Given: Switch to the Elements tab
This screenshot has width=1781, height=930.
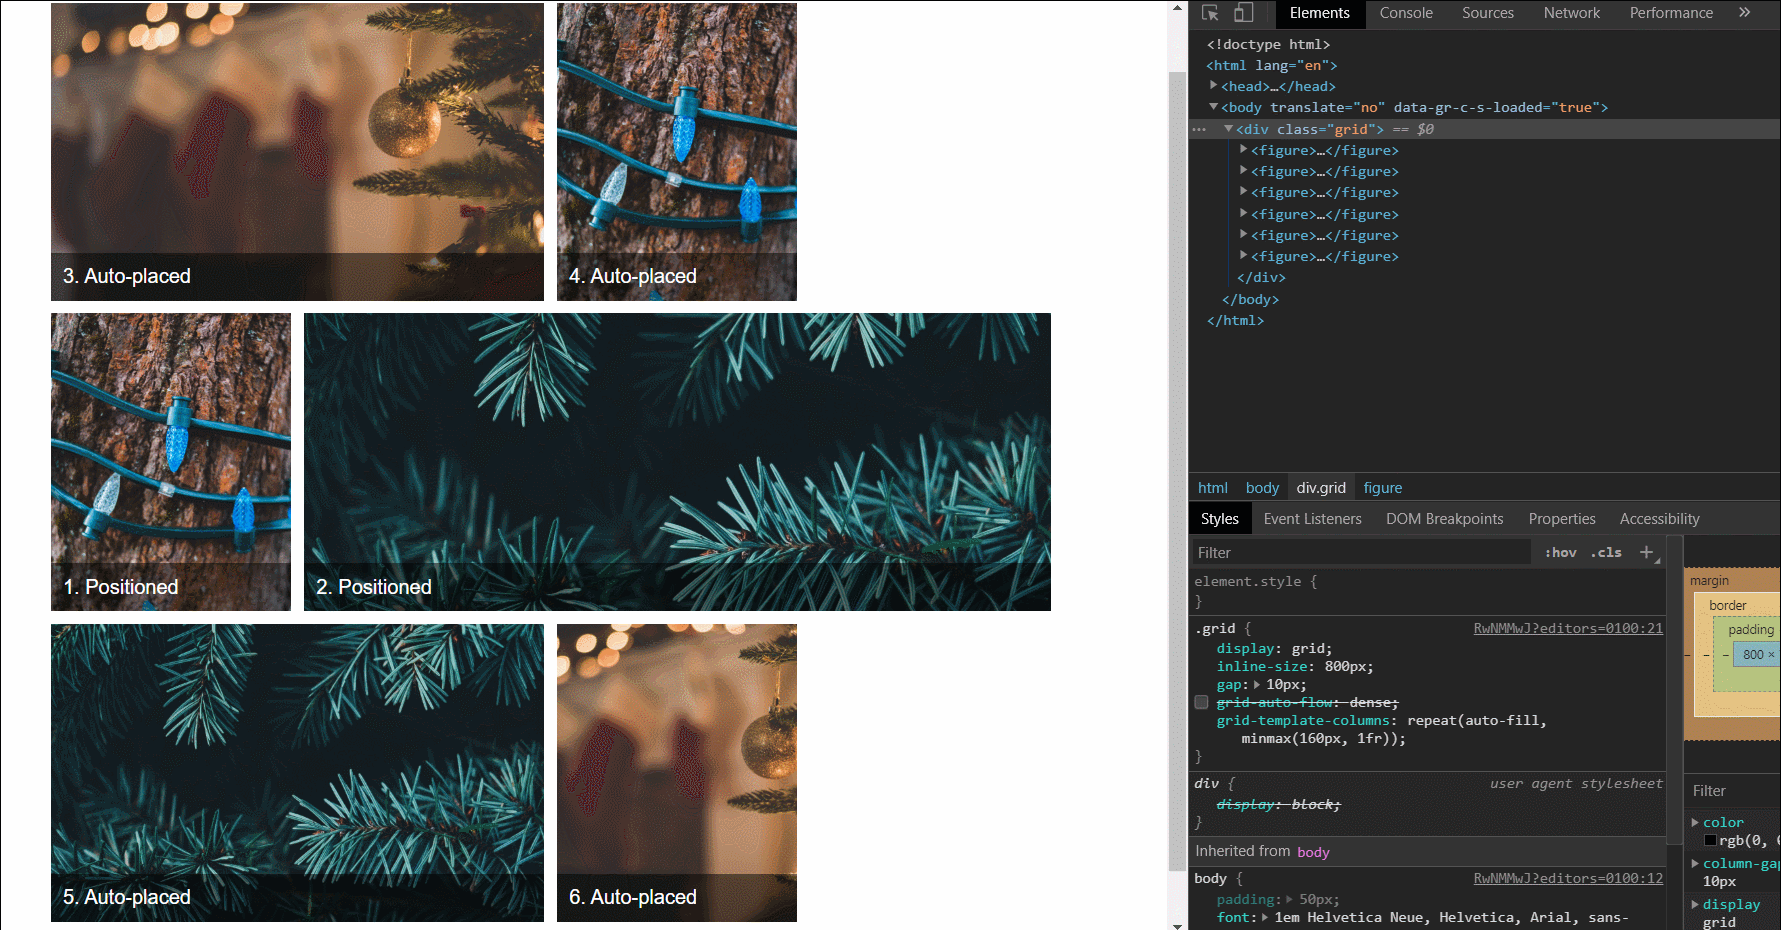Looking at the screenshot, I should 1319,13.
